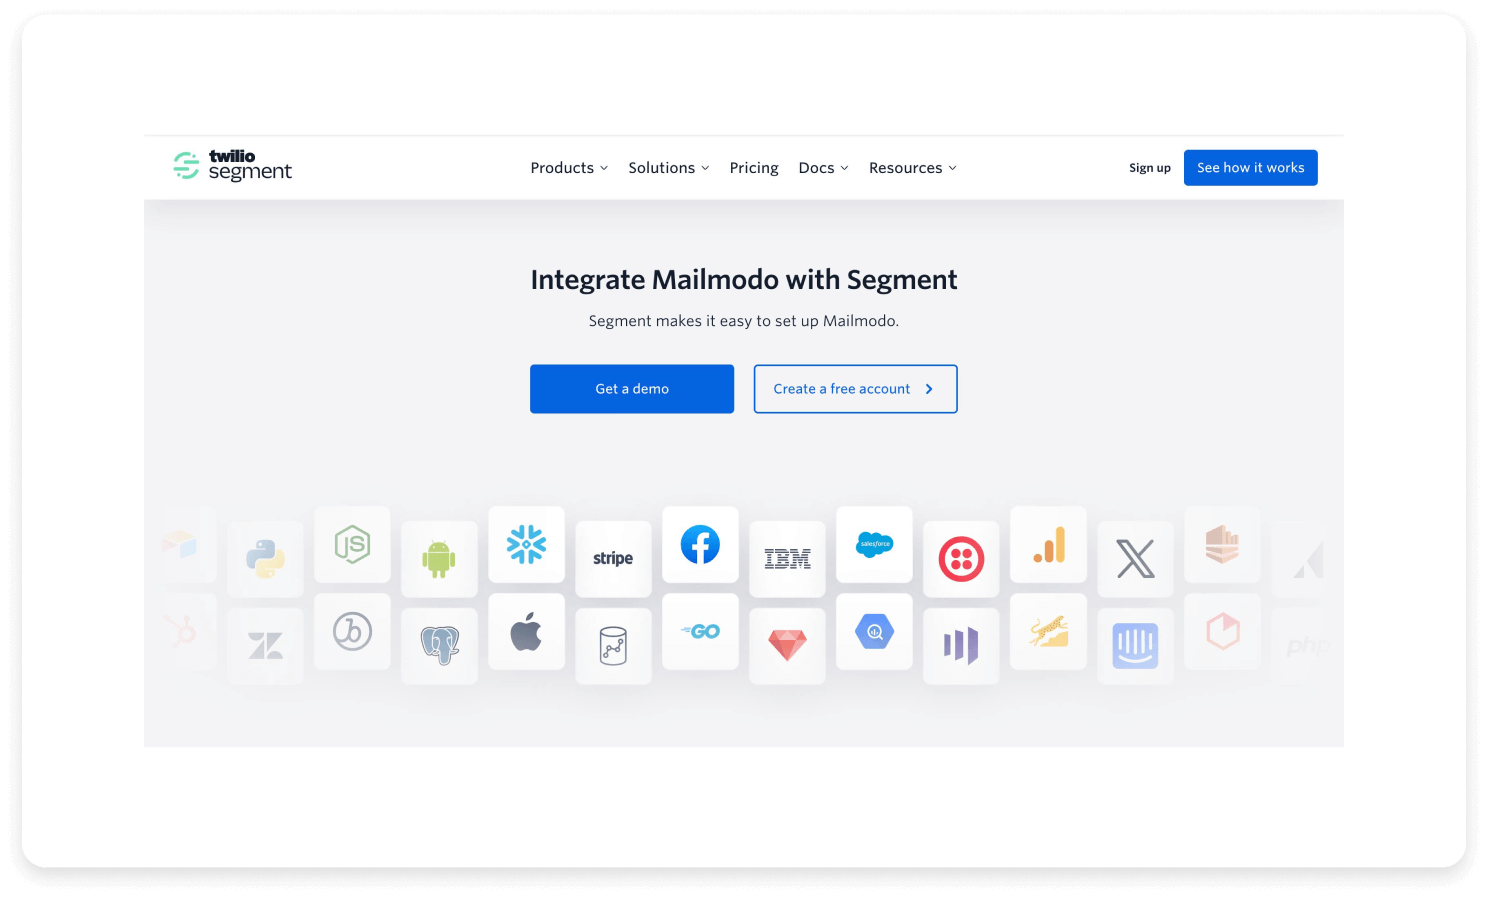1488x897 pixels.
Task: Open the Google BigQuery hexagon icon
Action: 874,632
